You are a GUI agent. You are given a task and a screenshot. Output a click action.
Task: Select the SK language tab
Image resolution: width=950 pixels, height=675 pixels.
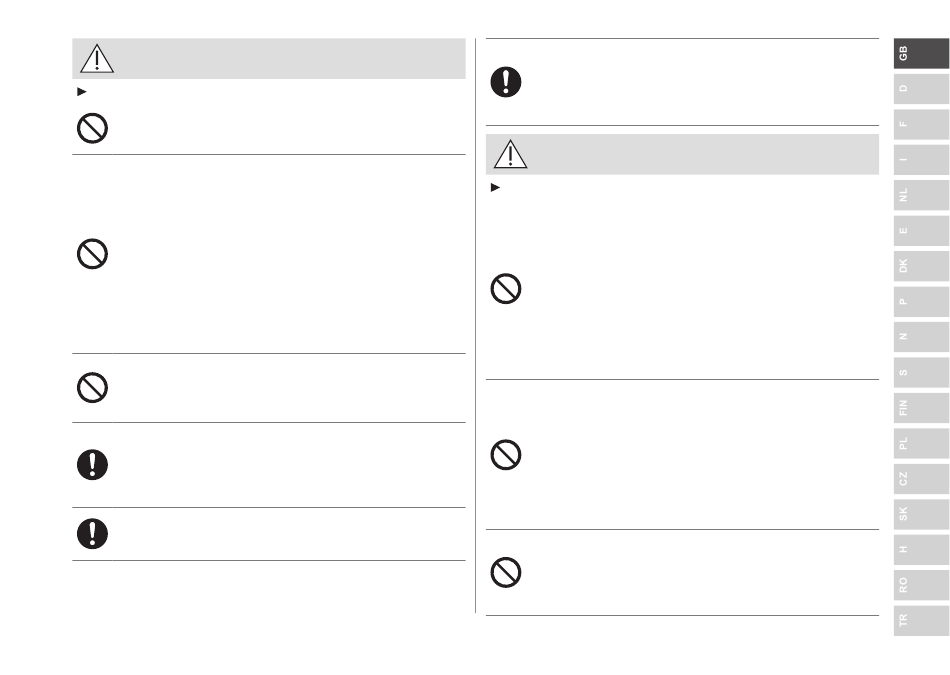tap(921, 514)
